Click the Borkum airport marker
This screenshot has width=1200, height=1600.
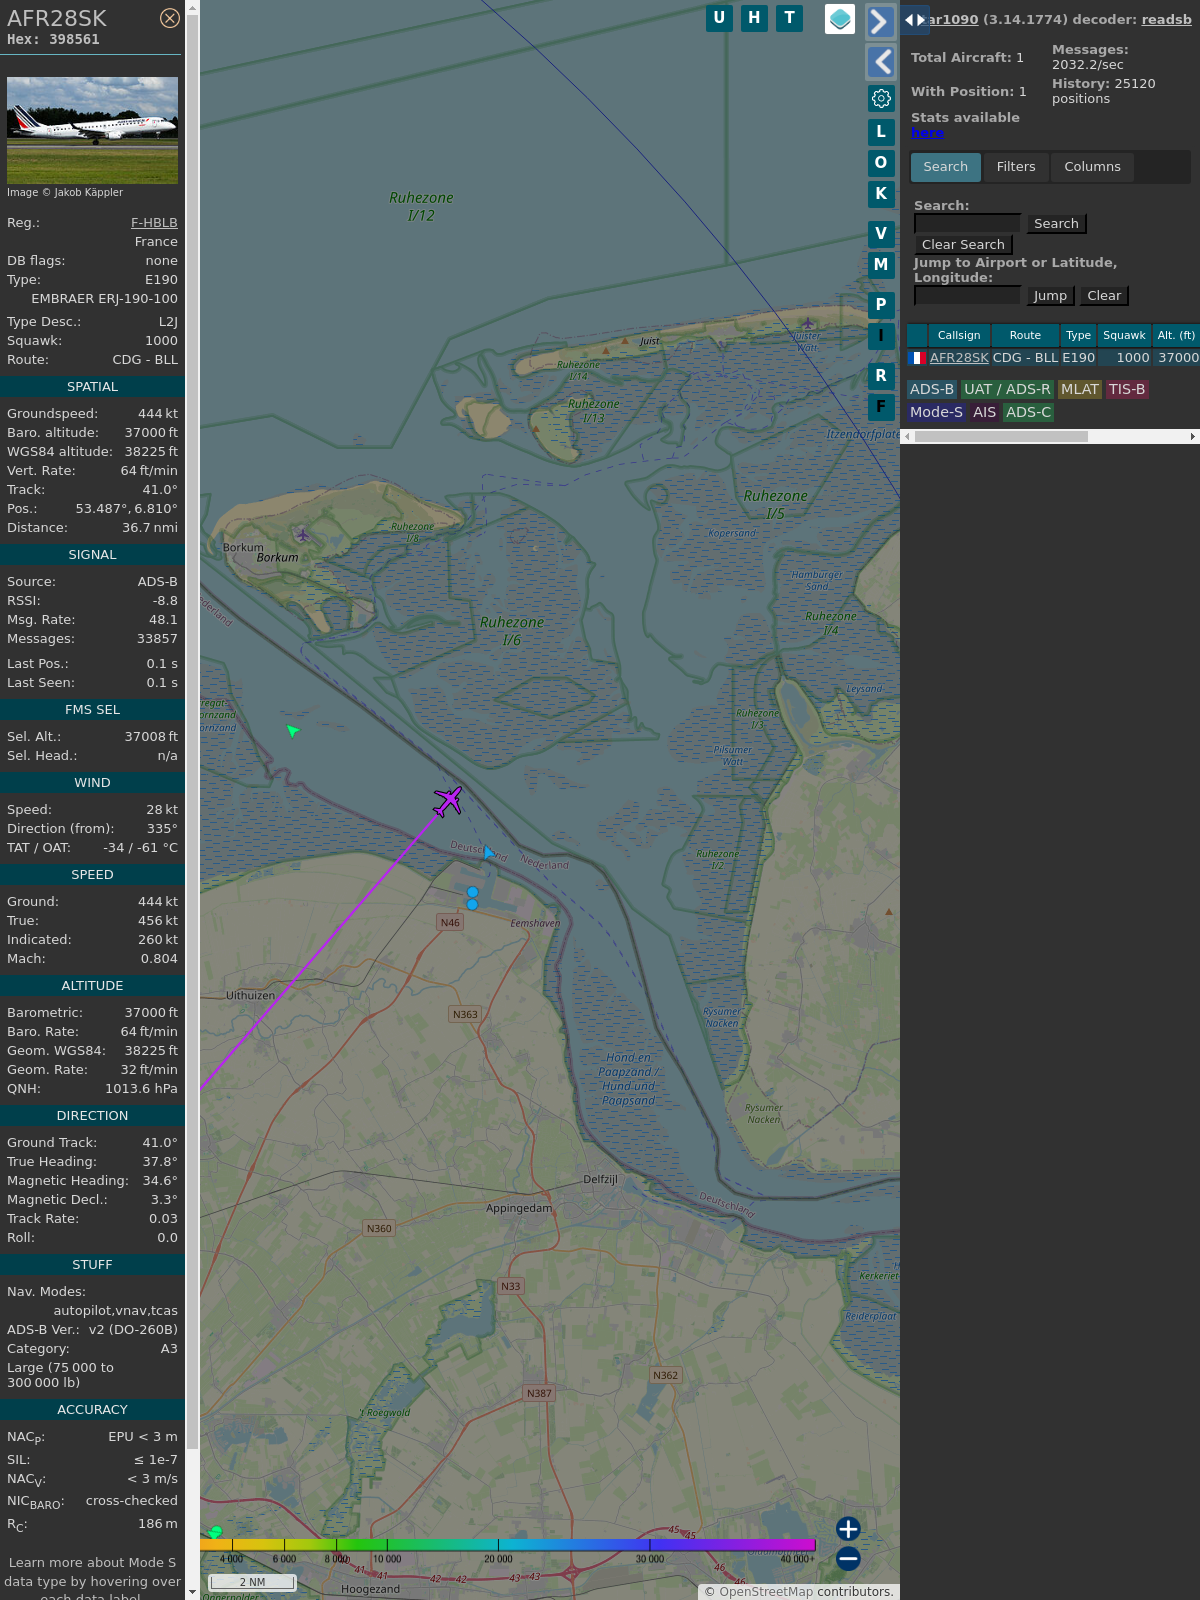[302, 536]
